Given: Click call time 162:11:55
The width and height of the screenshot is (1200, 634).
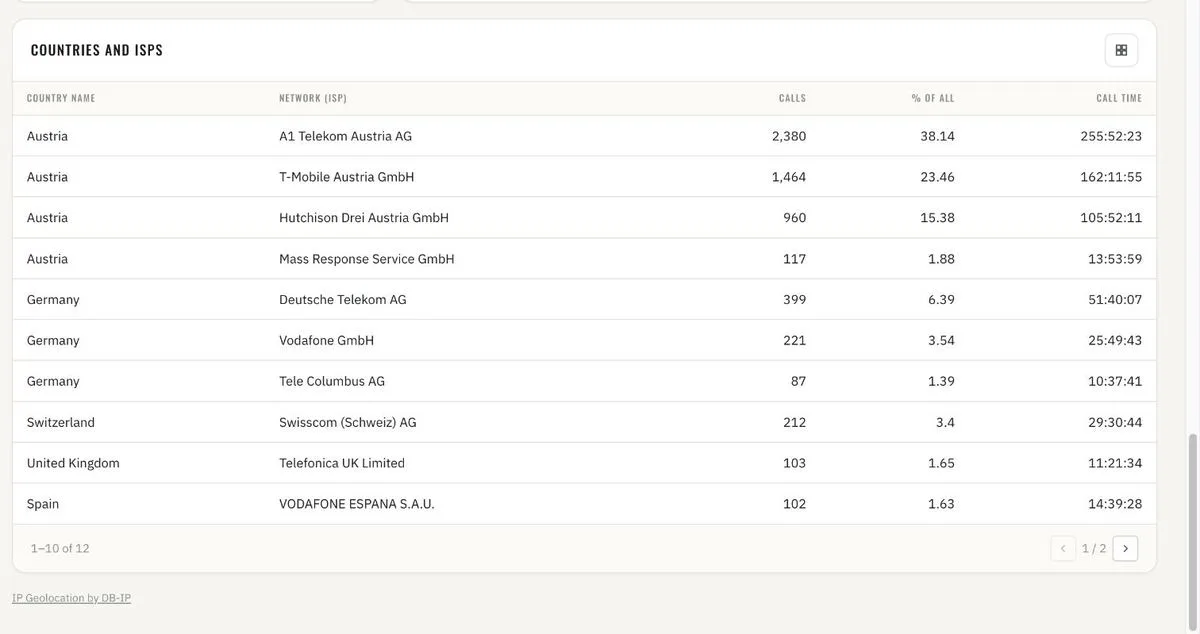Looking at the screenshot, I should point(1111,177).
